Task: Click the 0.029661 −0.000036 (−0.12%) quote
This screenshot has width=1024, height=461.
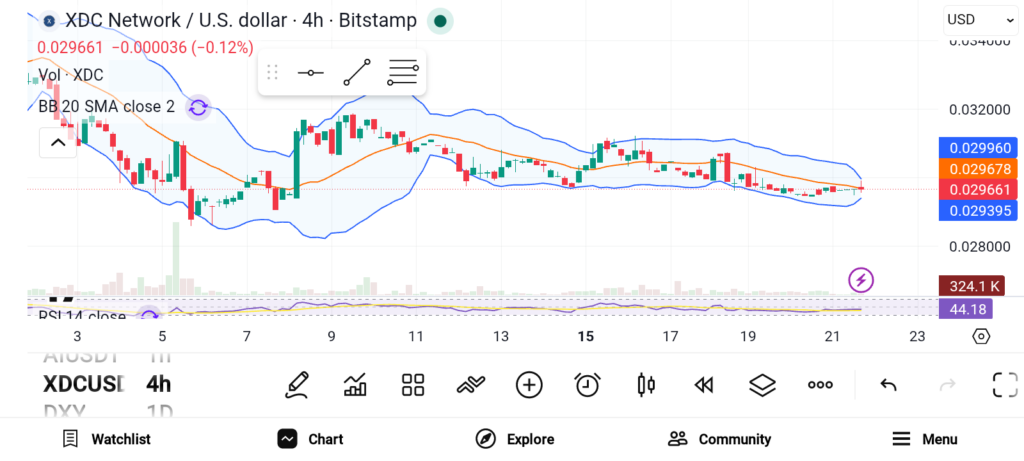Action: pos(146,48)
